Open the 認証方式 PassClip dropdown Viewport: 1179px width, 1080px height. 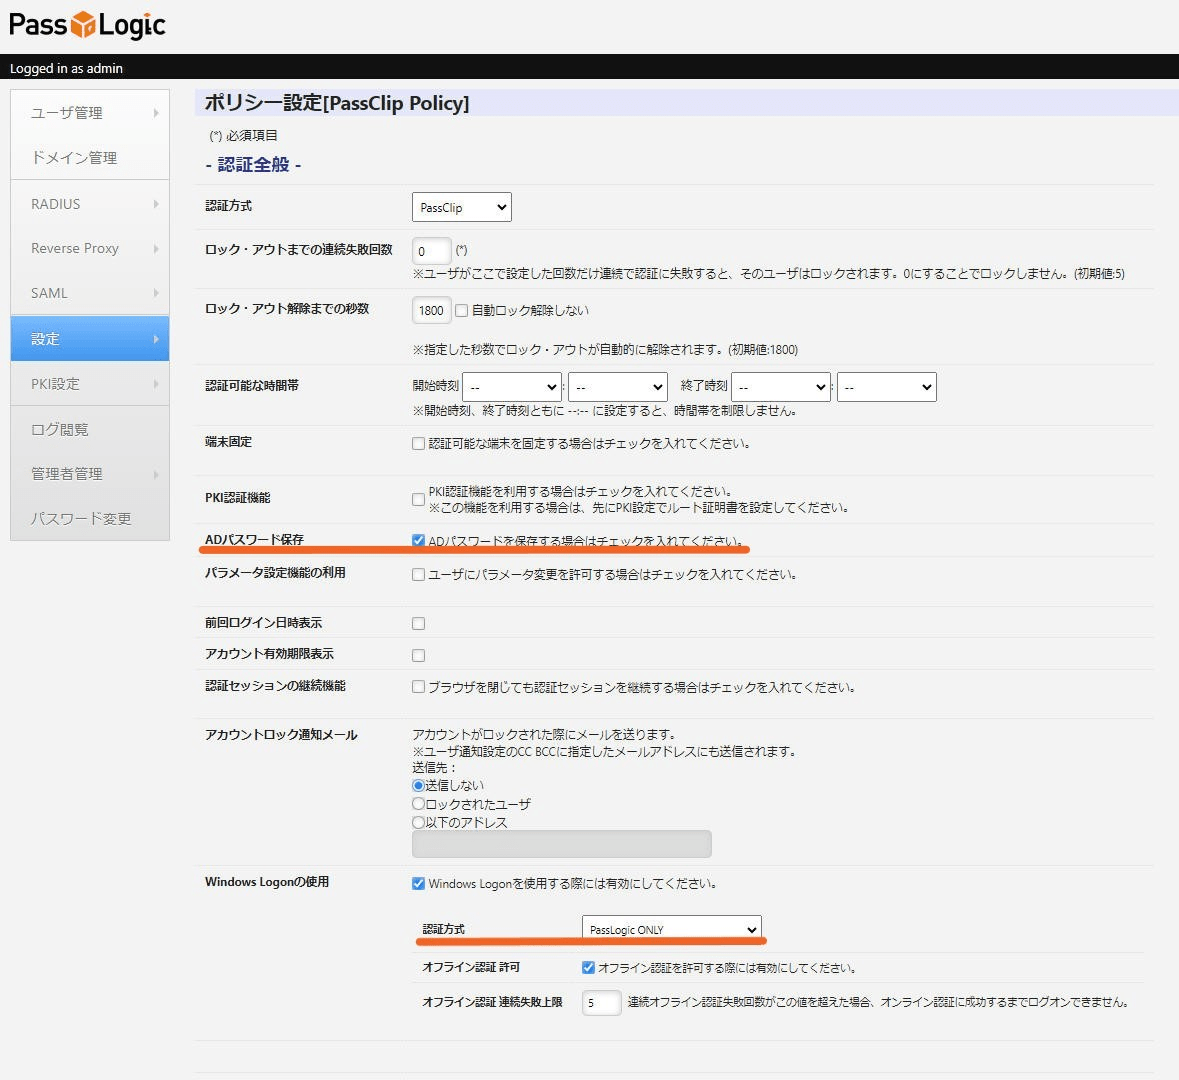click(461, 207)
